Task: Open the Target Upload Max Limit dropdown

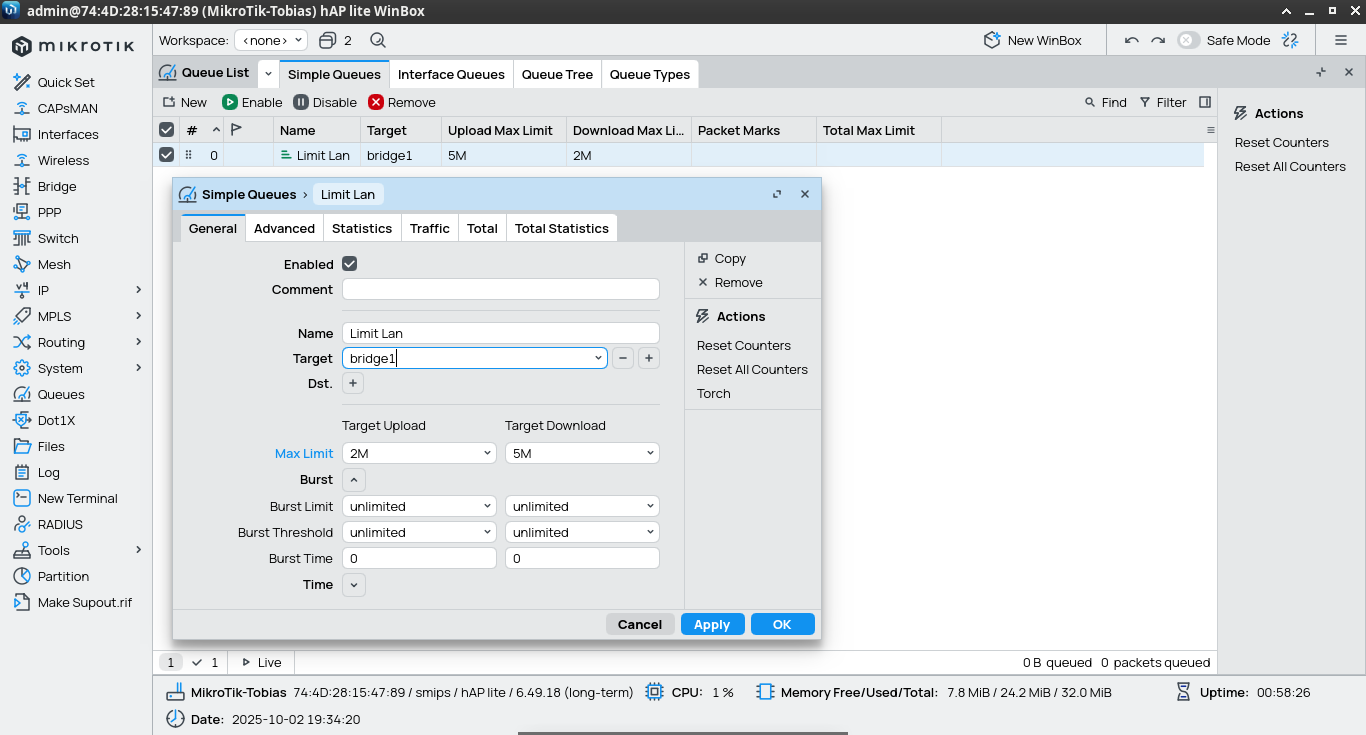Action: (419, 453)
